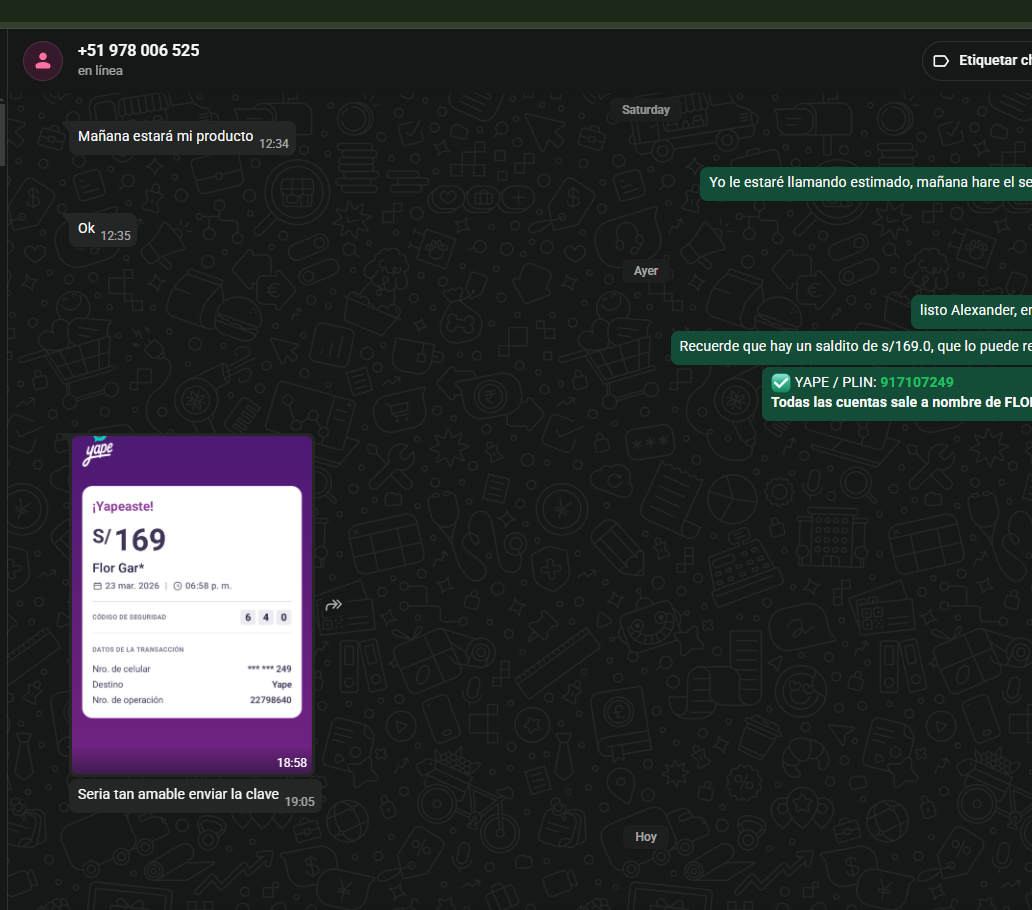Click the calendar icon beside 23 mar. 2026
This screenshot has height=910, width=1032.
tap(97, 586)
